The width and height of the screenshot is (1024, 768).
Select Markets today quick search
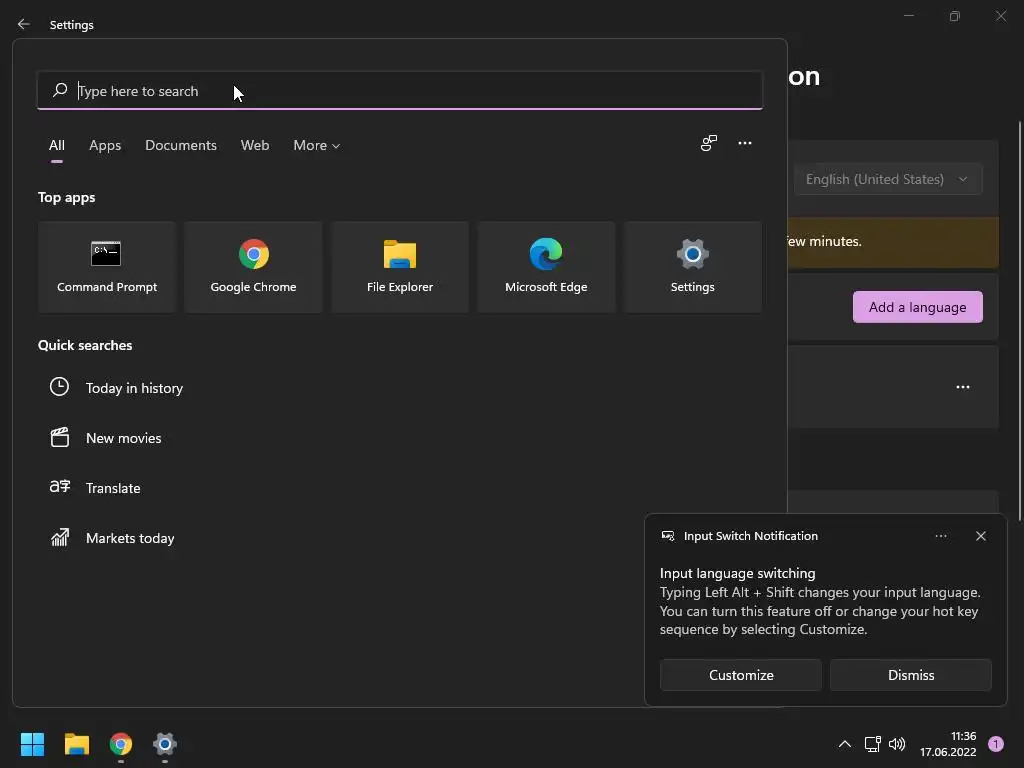click(x=130, y=538)
